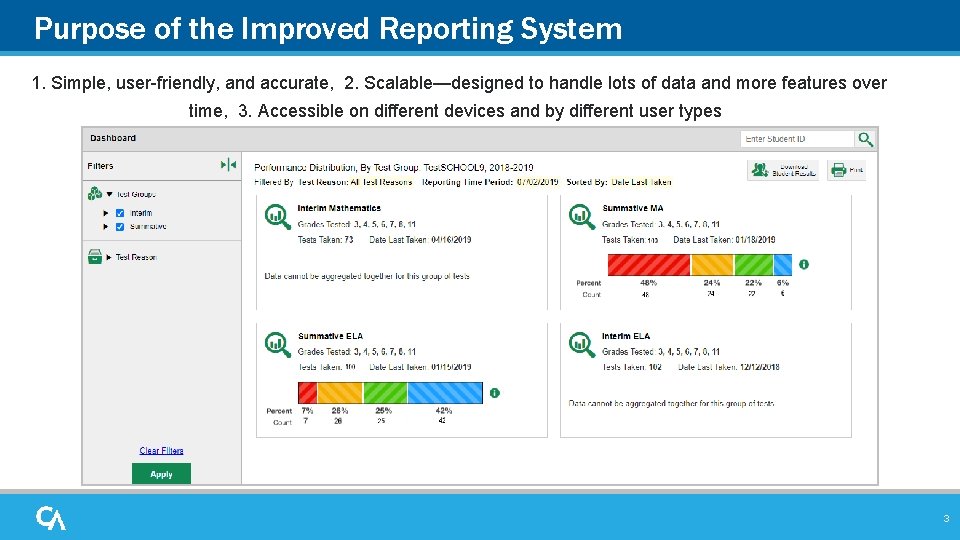The image size is (960, 540).
Task: Click the Dashboard heading
Action: [113, 138]
